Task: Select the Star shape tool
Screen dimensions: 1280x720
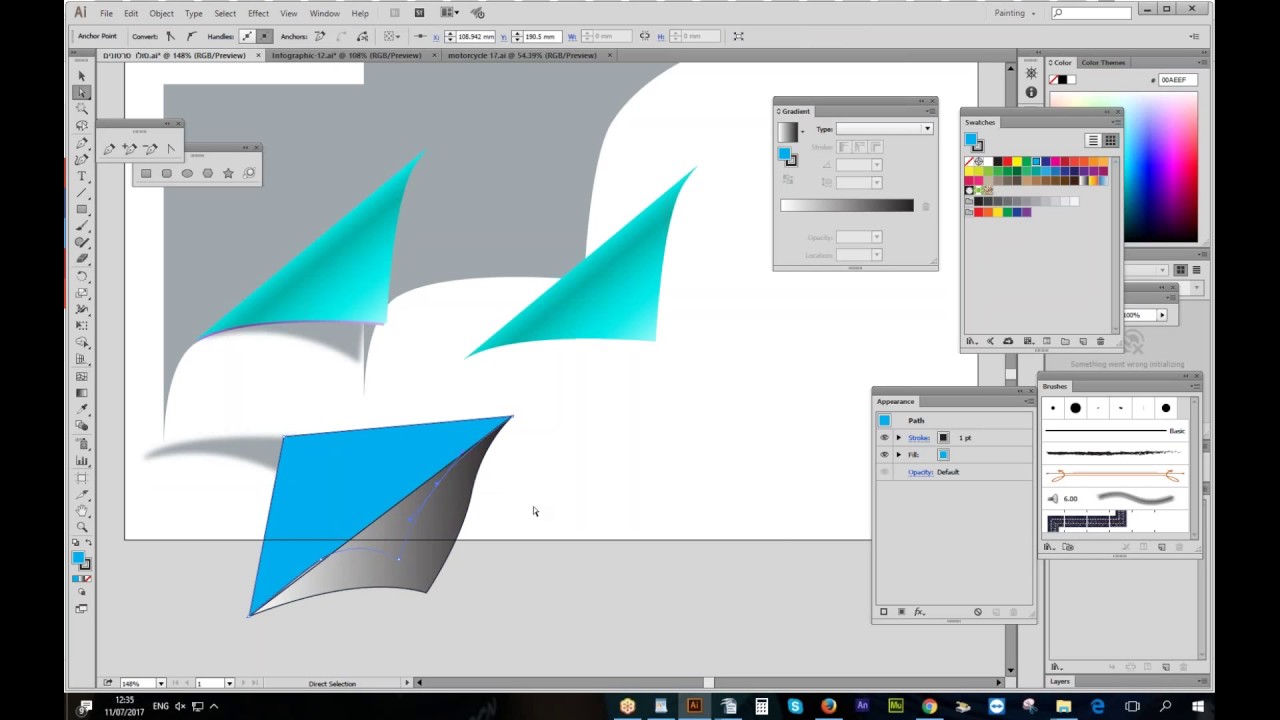Action: point(228,173)
